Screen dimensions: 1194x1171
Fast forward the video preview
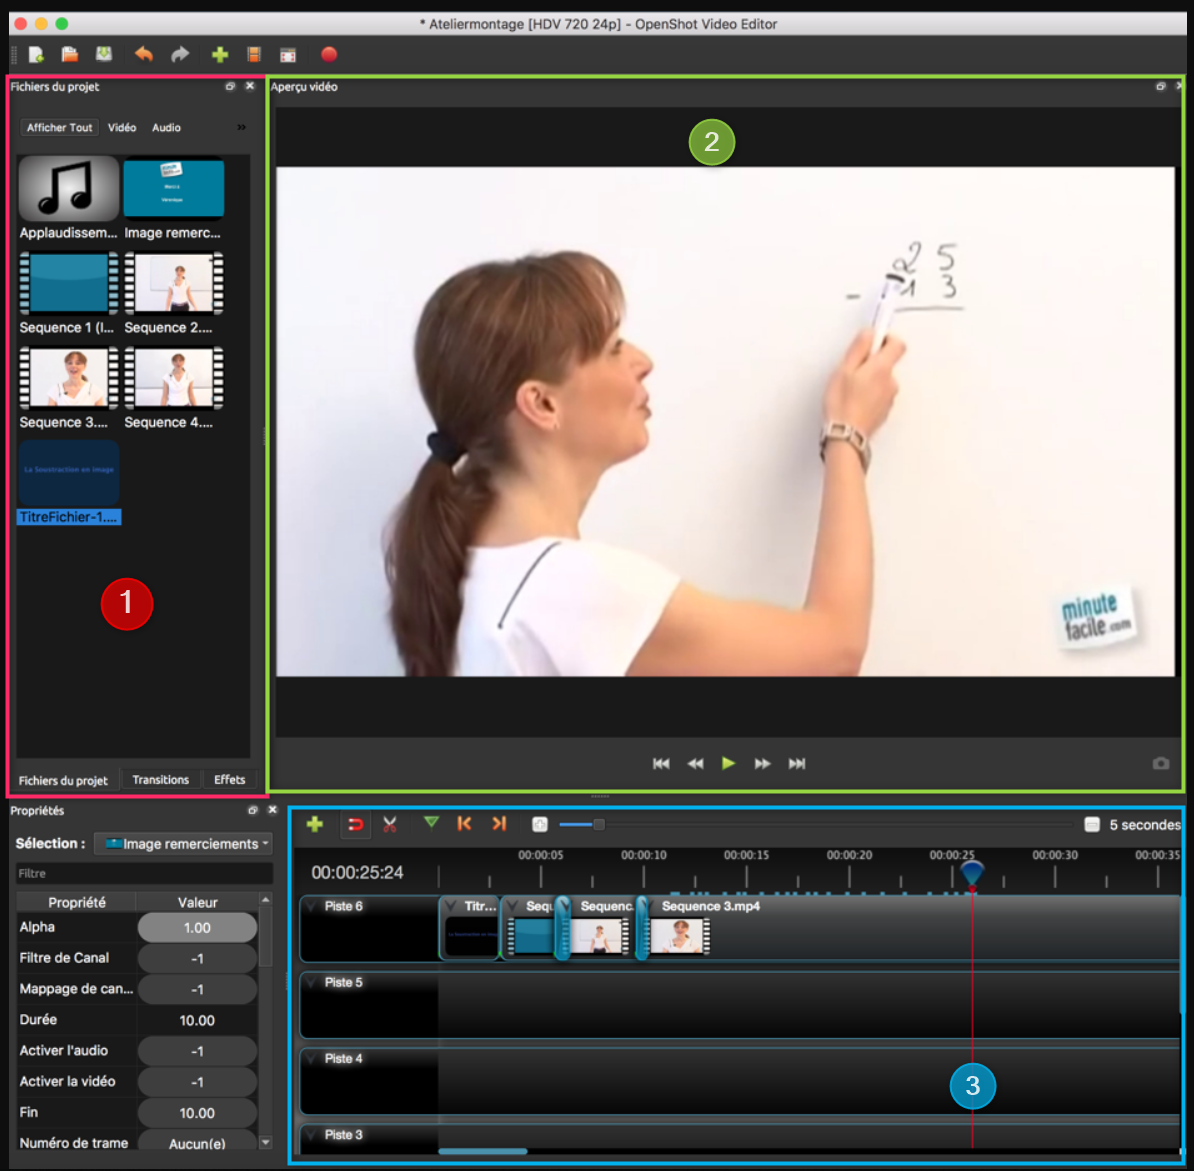(762, 764)
